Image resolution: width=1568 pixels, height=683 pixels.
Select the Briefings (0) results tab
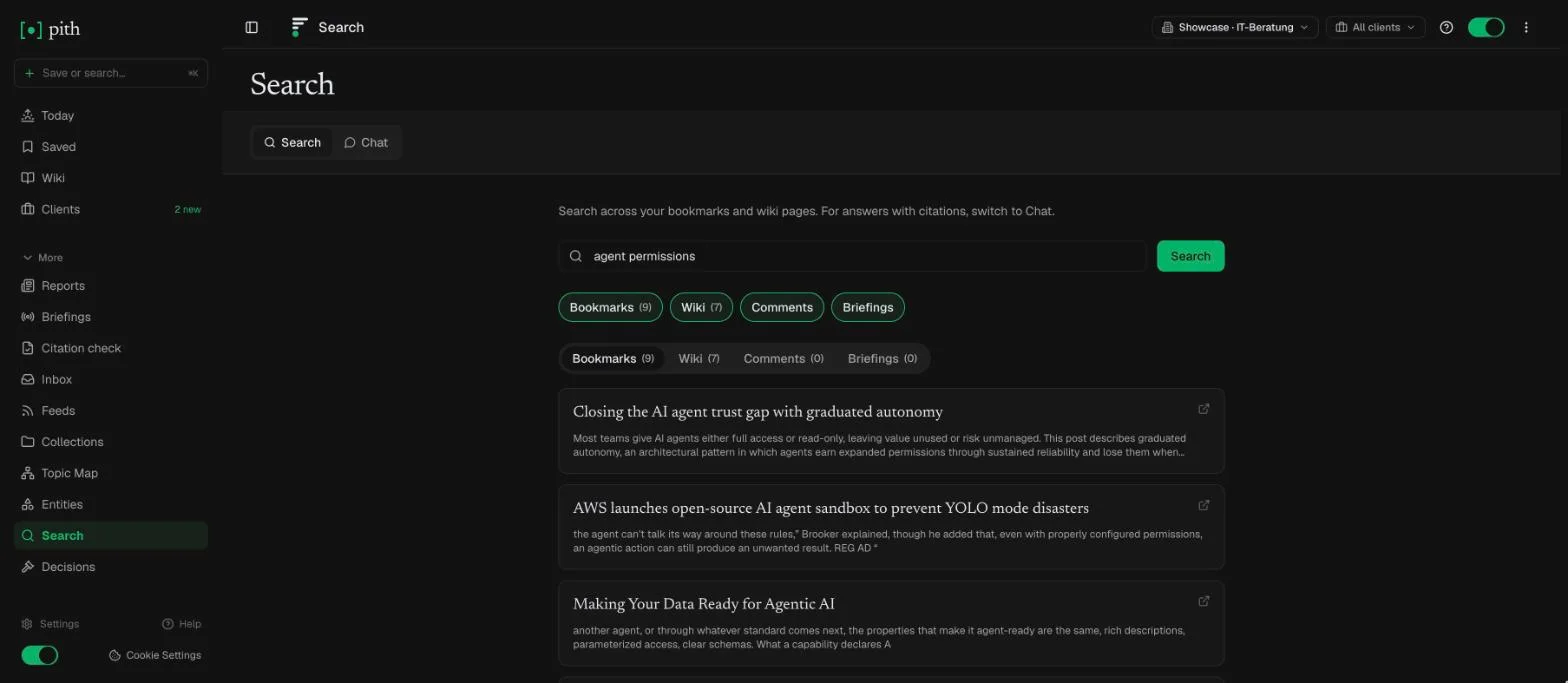tap(882, 358)
